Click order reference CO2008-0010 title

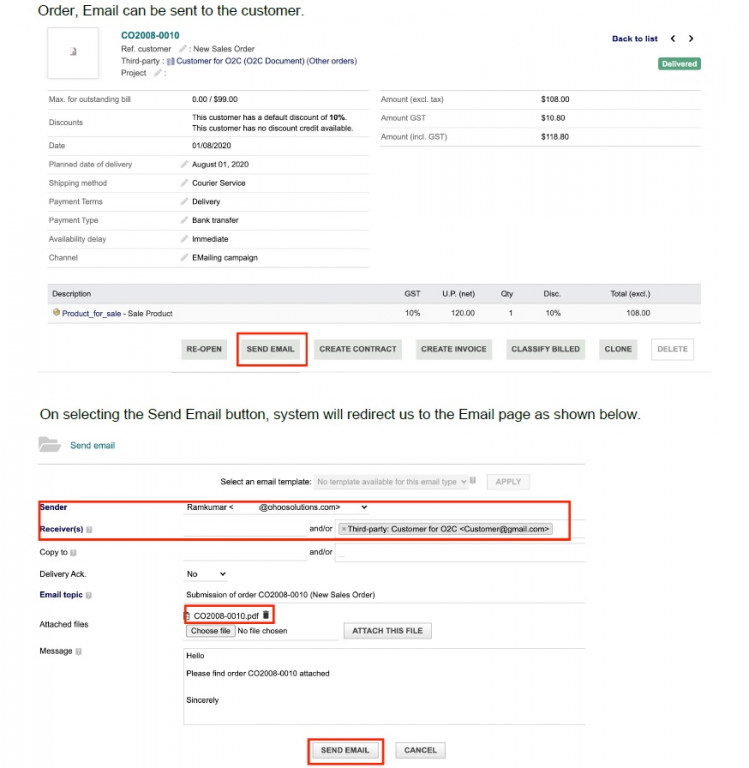(150, 35)
